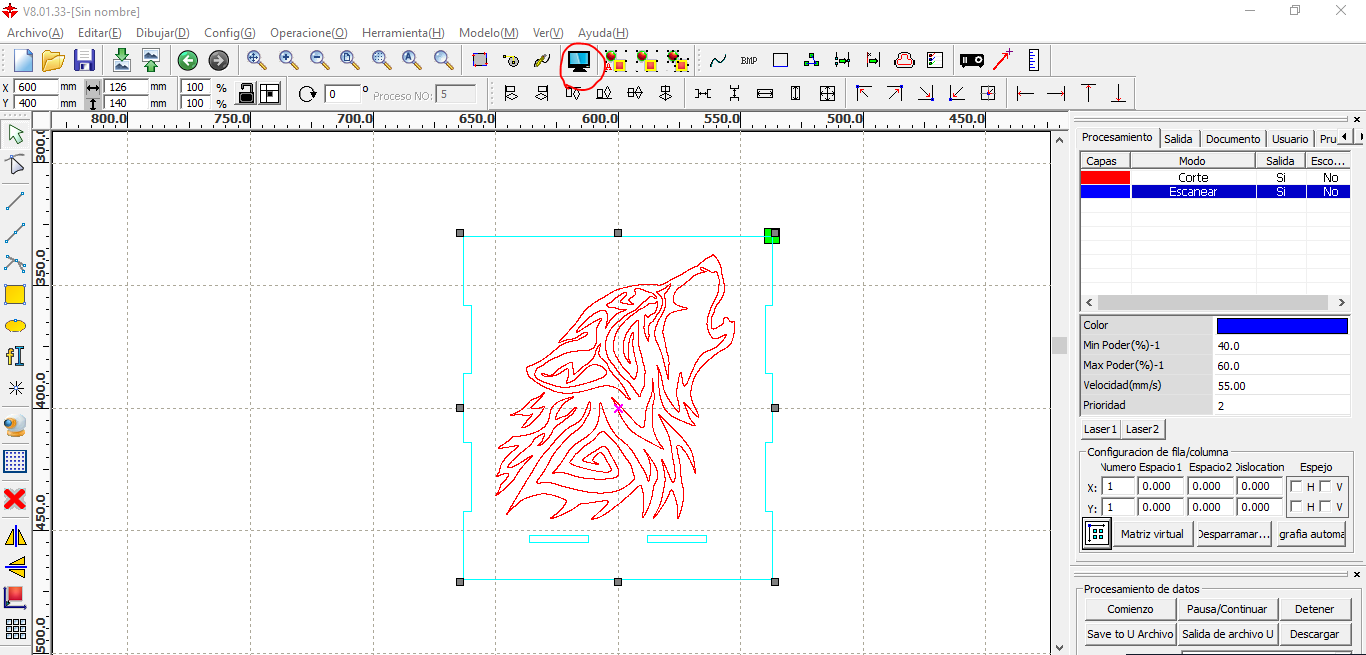Screen dimensions: 1366x655
Task: Toggle the aspect ratio lock icon
Action: 246,94
